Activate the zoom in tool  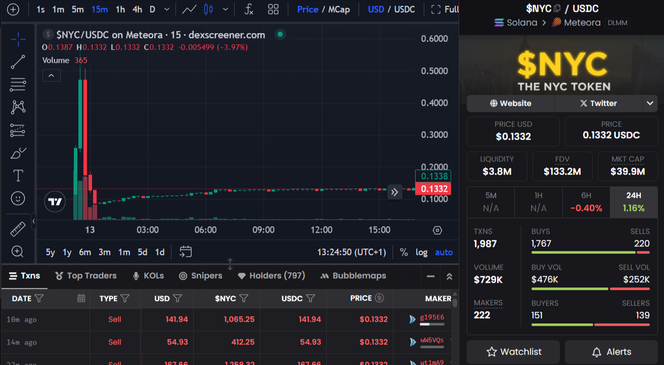(18, 252)
